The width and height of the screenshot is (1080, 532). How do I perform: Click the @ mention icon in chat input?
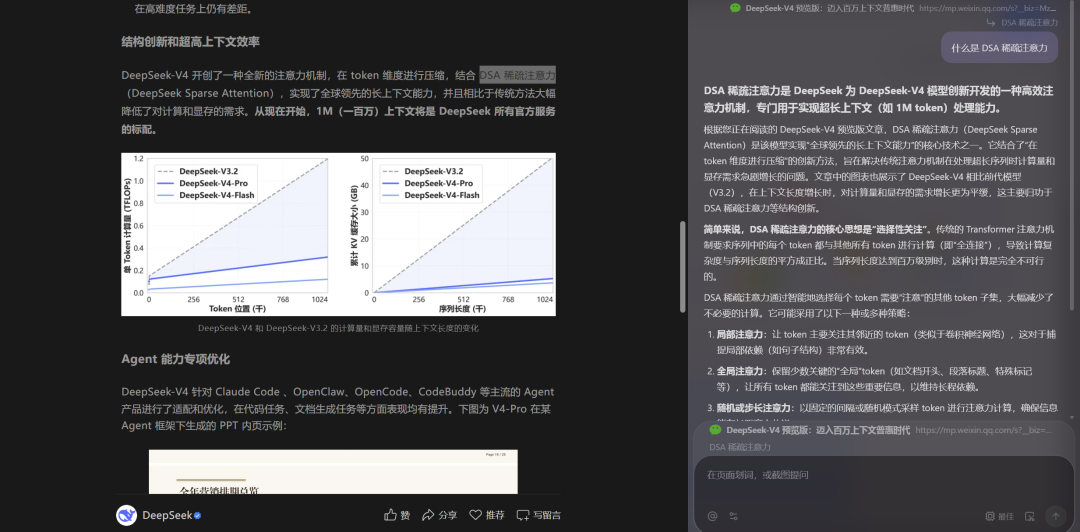pos(712,515)
